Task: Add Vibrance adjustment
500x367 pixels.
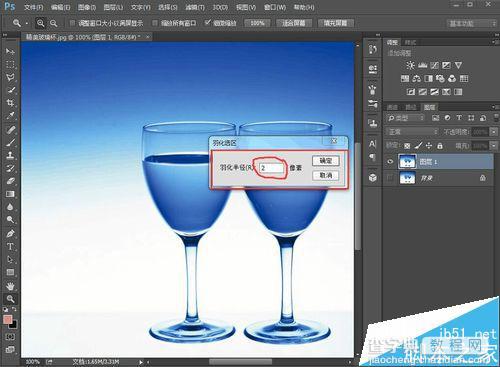Action: [x=458, y=65]
